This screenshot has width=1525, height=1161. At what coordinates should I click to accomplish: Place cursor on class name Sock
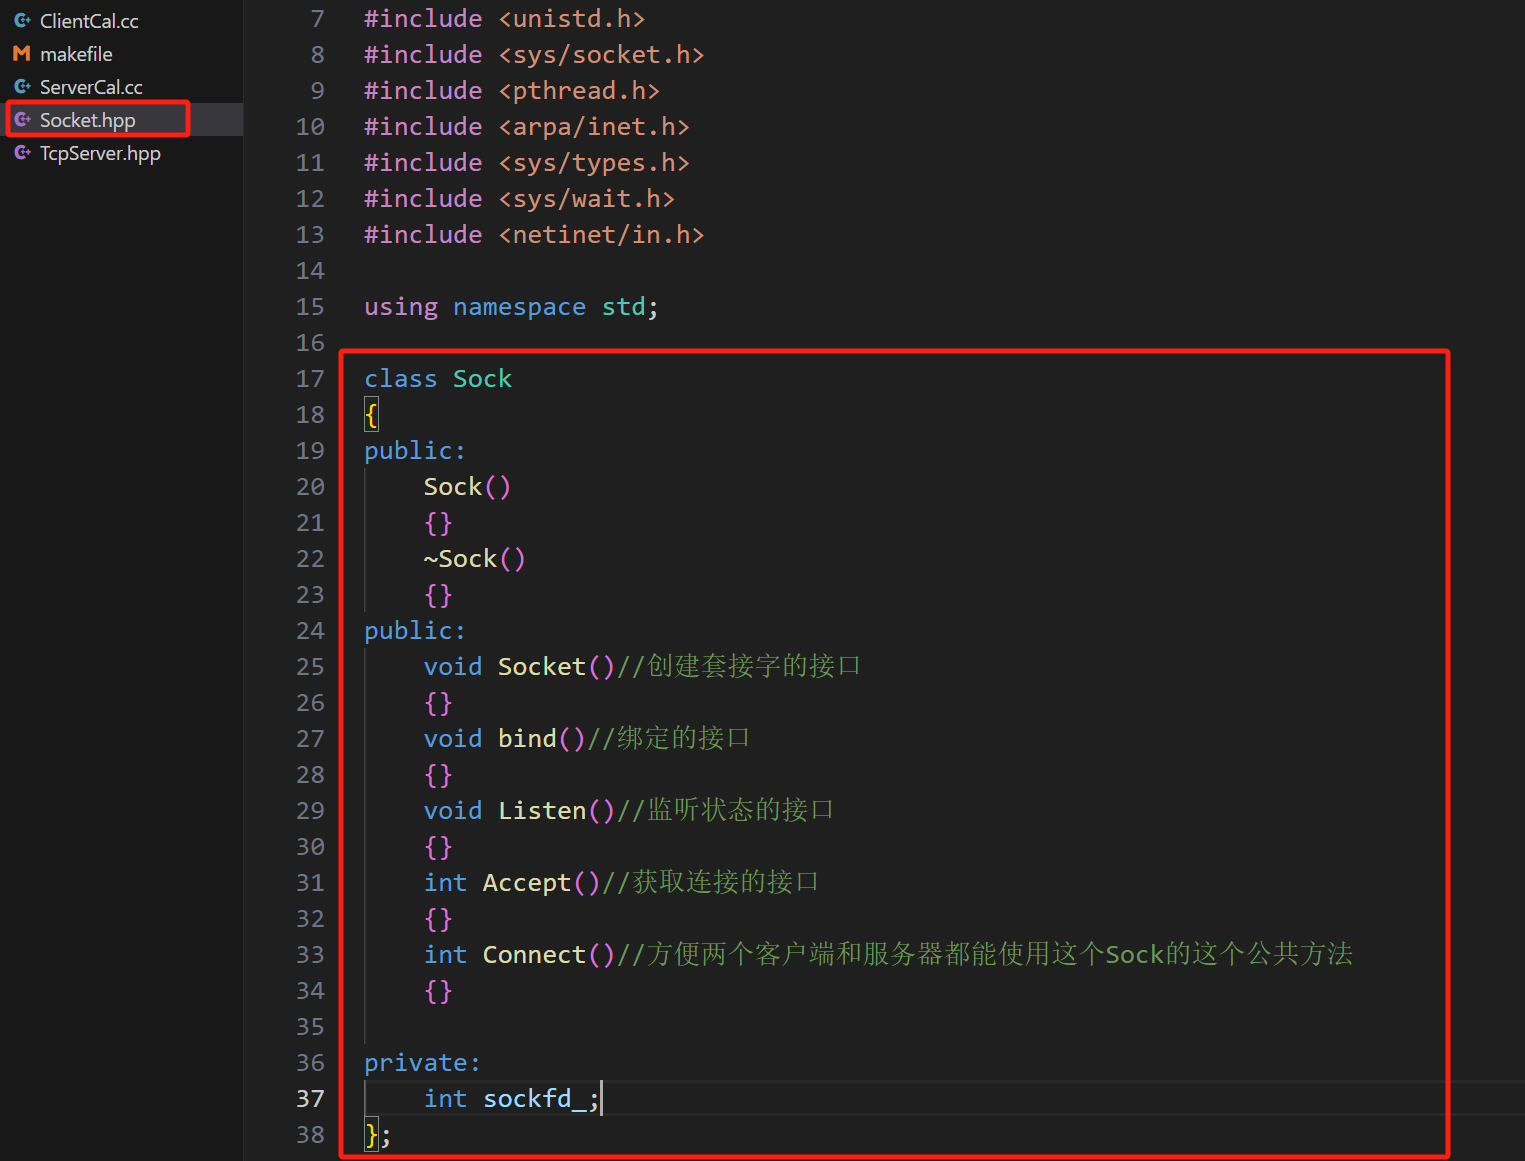click(482, 379)
